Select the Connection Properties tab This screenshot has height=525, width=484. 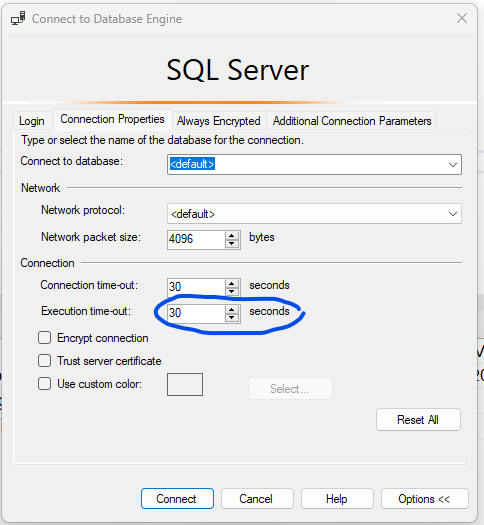click(x=112, y=119)
